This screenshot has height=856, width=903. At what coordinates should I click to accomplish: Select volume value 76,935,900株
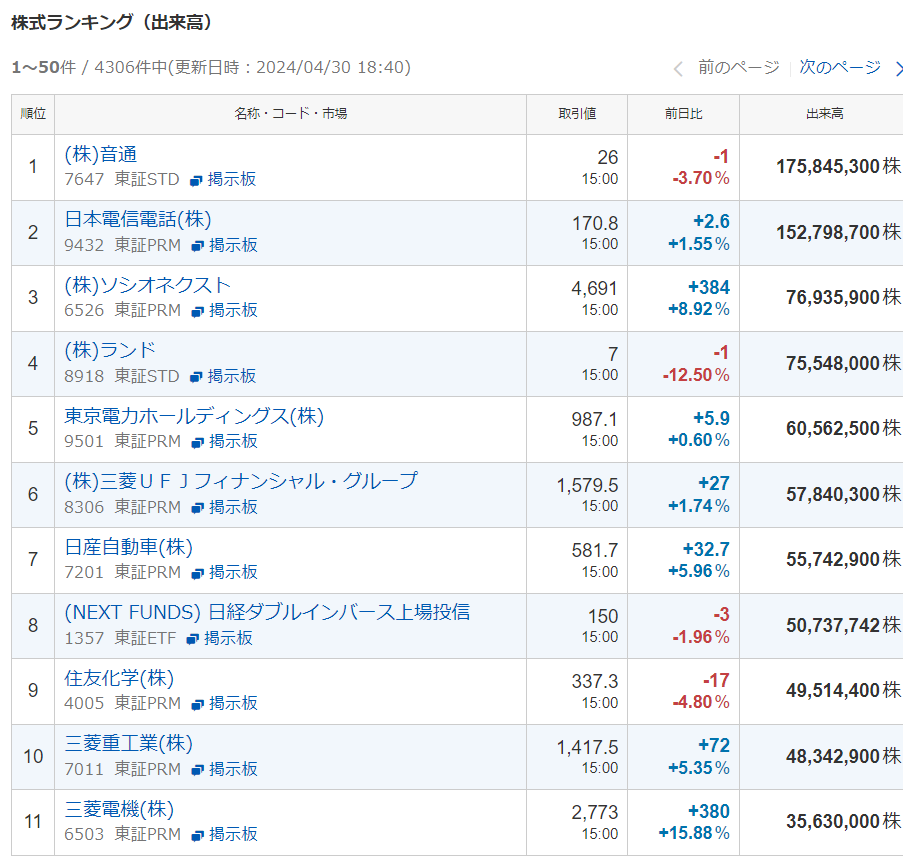(843, 297)
